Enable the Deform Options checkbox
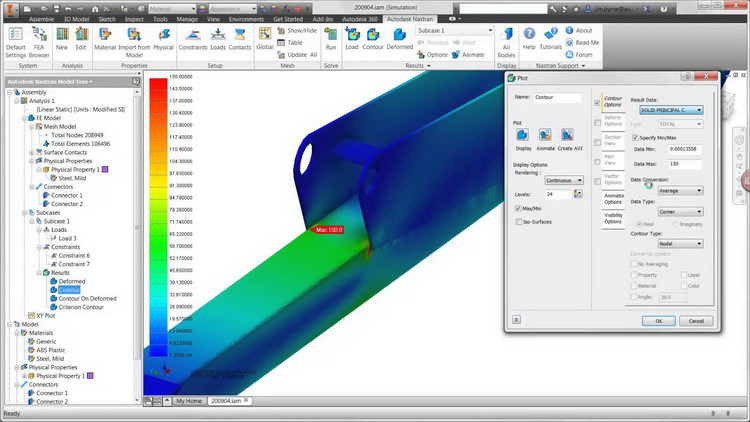The width and height of the screenshot is (750, 422). coord(597,123)
